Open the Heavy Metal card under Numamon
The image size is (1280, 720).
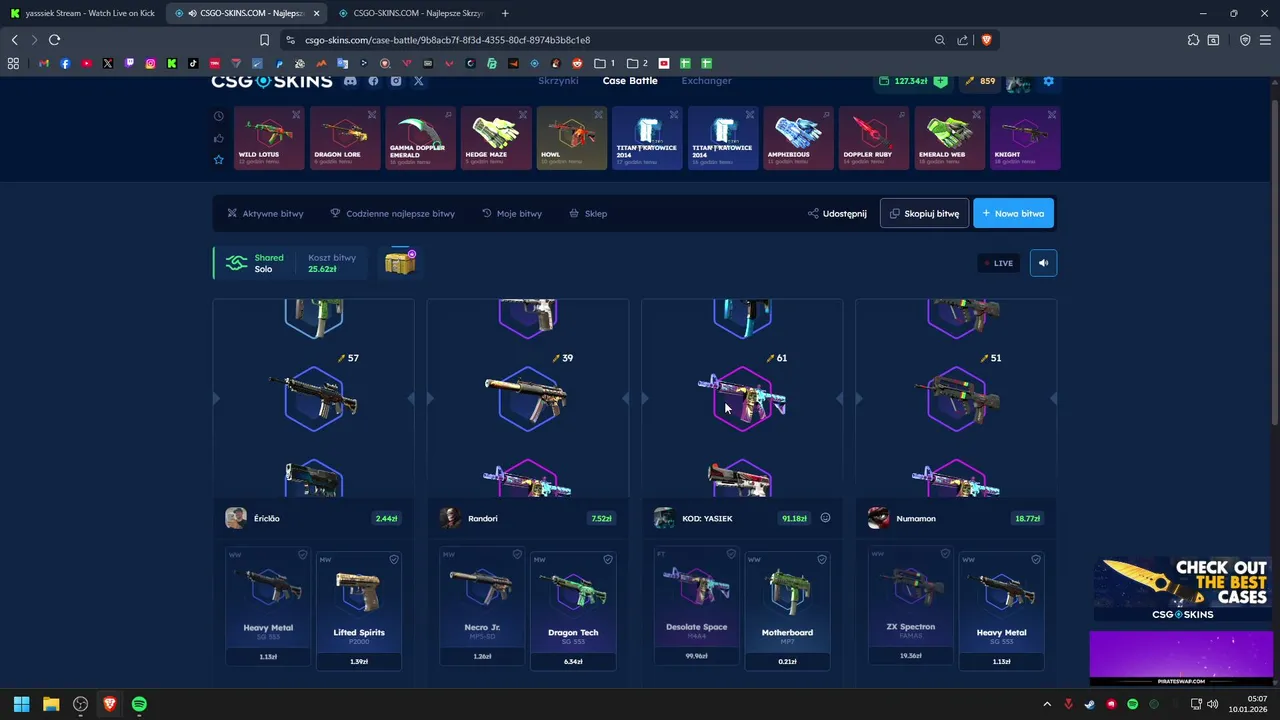pyautogui.click(x=1001, y=610)
